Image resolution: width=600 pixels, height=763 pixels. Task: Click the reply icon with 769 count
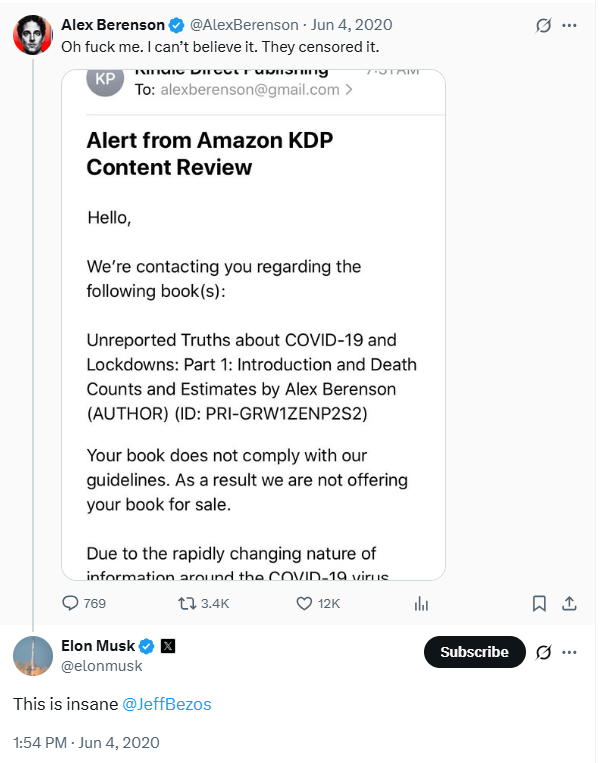click(x=71, y=603)
